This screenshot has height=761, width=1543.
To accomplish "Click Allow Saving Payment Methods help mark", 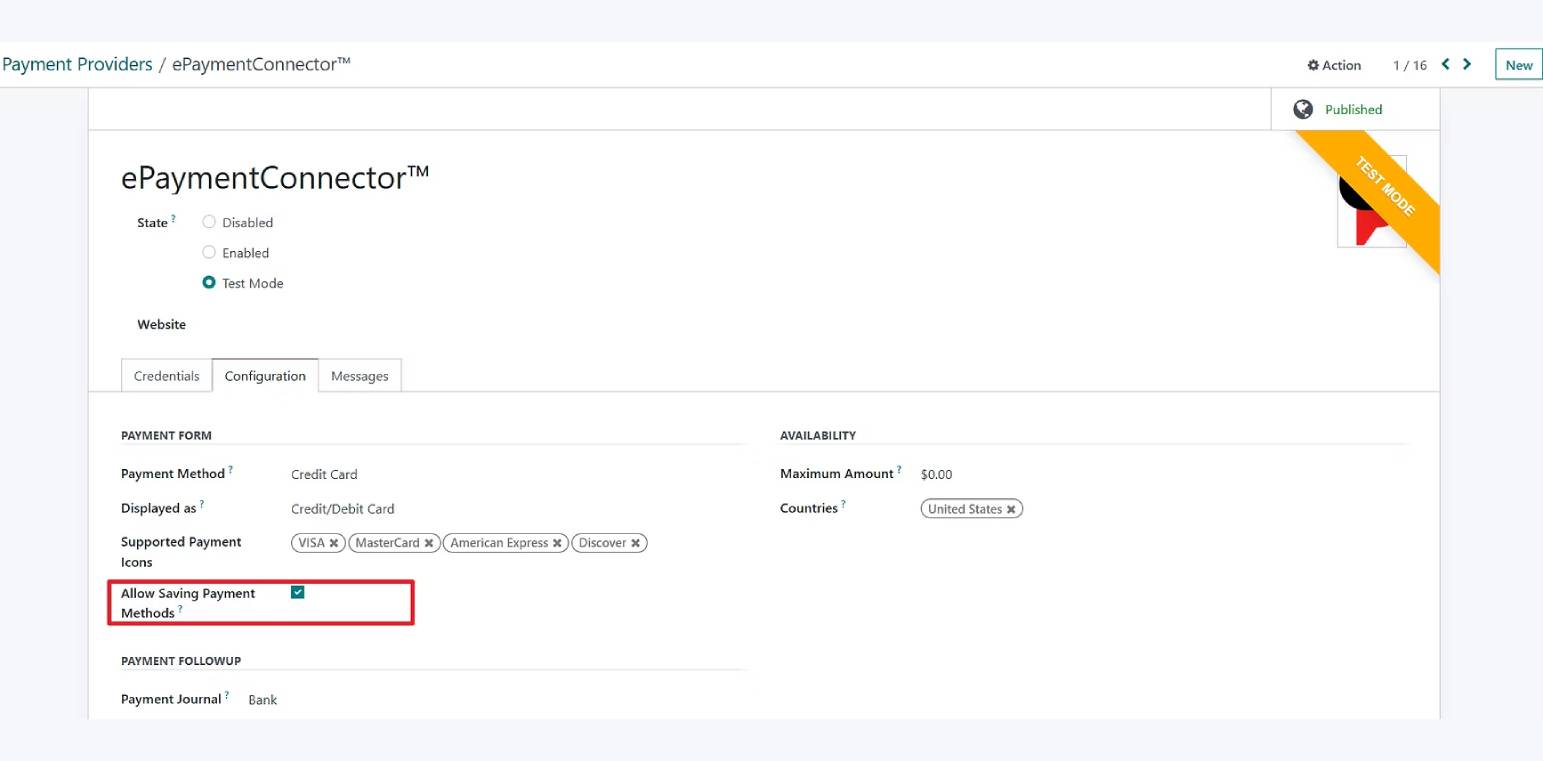I will [x=180, y=609].
